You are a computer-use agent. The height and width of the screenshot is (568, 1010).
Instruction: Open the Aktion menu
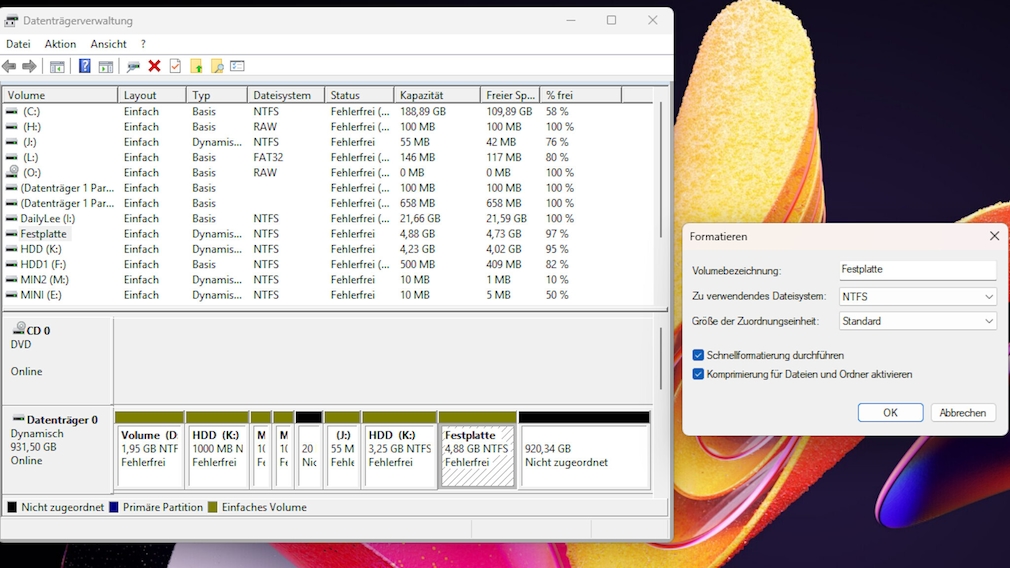pyautogui.click(x=60, y=44)
